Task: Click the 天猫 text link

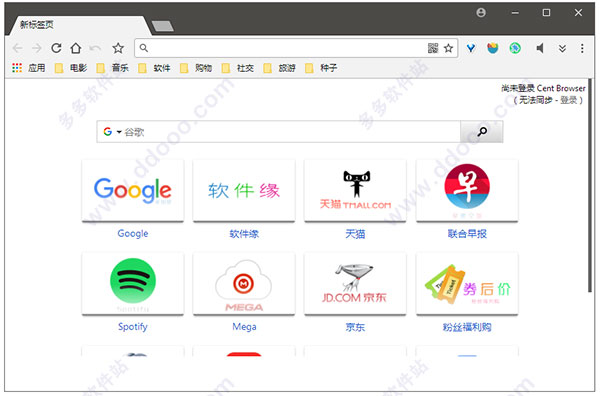Action: click(x=355, y=234)
